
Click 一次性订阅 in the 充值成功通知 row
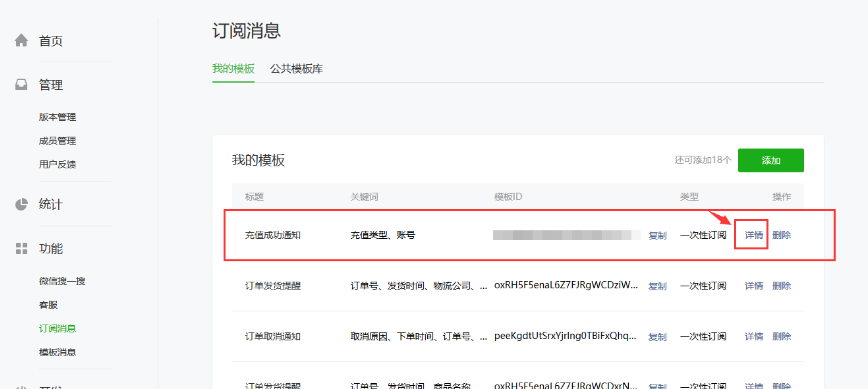click(703, 235)
